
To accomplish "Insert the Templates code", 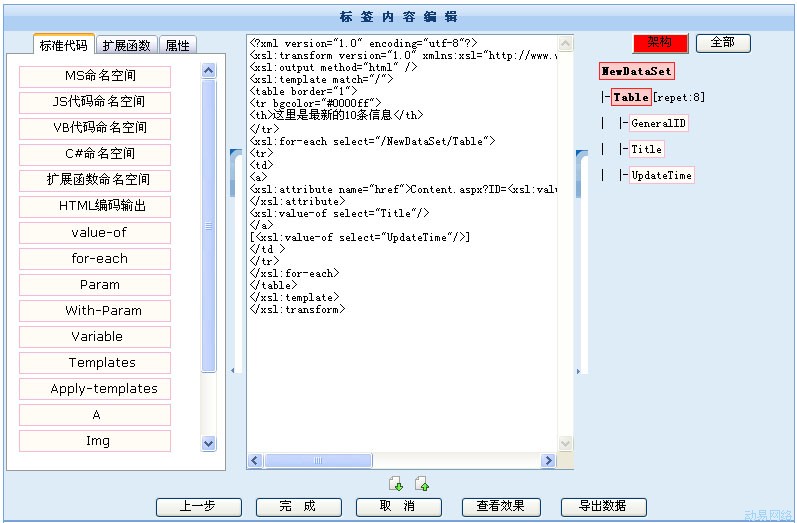I will (95, 363).
